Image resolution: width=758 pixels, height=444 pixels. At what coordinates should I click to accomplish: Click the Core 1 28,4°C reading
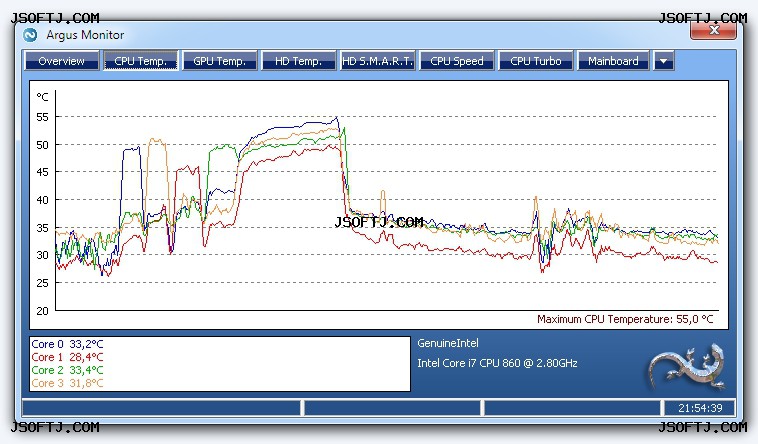(x=67, y=357)
